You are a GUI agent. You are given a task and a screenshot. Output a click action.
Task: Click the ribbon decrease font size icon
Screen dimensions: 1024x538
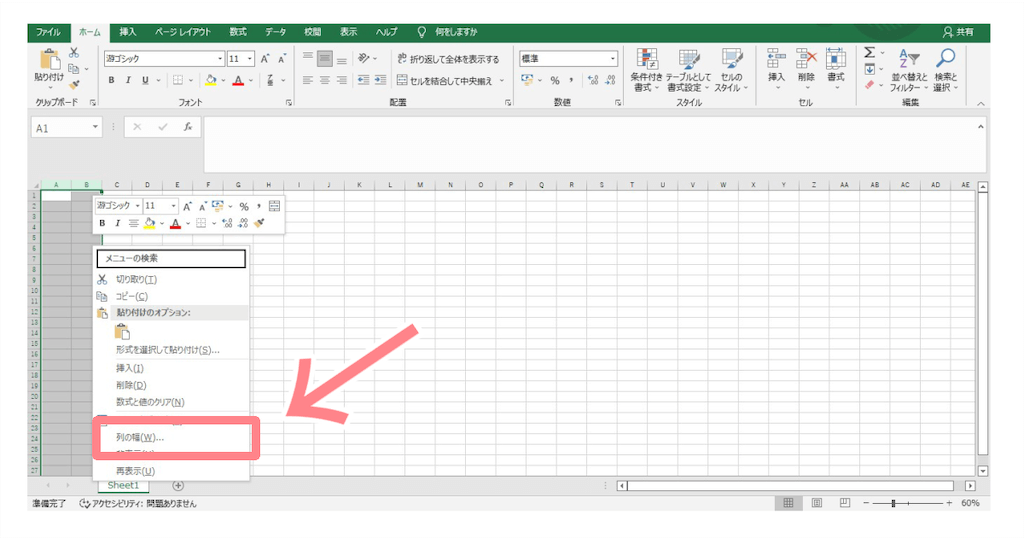[282, 59]
